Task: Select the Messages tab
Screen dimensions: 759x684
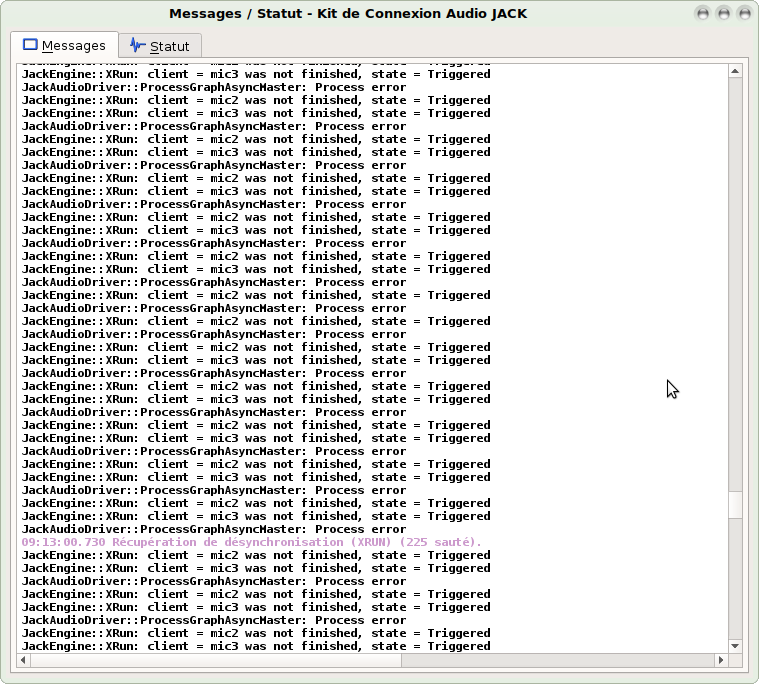Action: click(x=64, y=45)
